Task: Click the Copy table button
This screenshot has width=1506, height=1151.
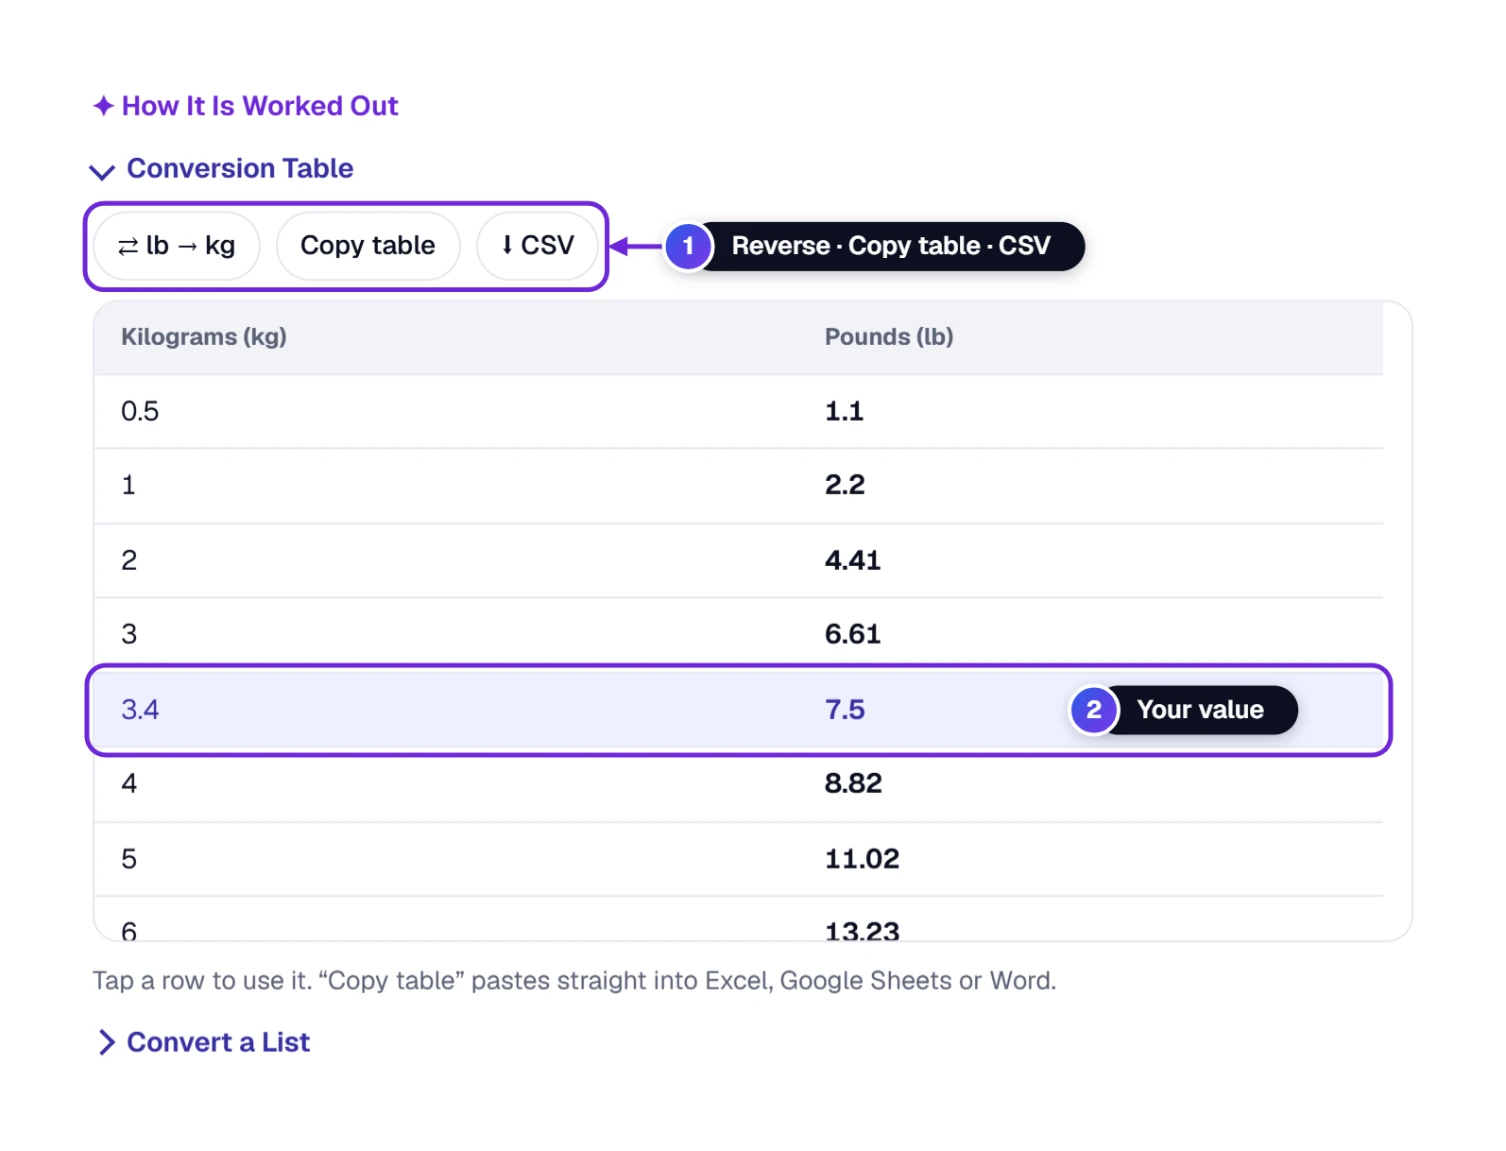Action: point(368,246)
